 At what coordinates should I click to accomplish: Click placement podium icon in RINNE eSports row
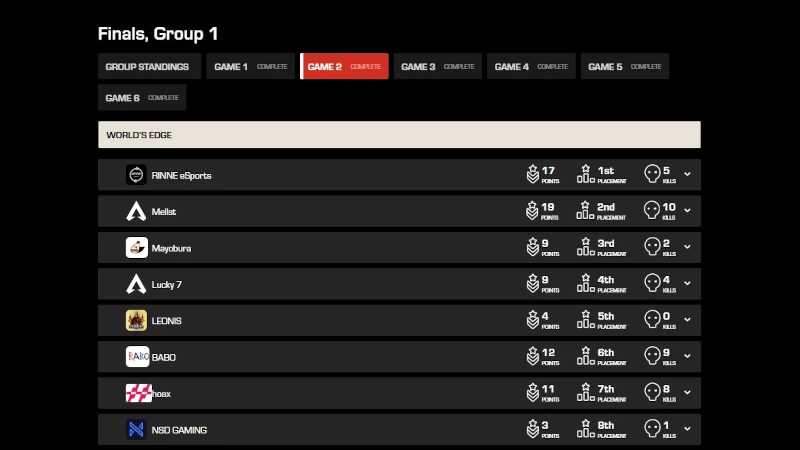(586, 174)
